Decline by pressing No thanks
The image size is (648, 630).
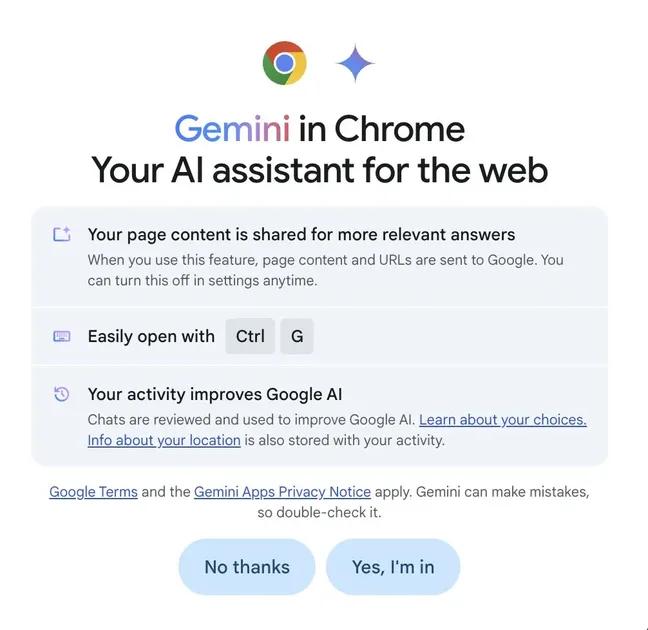click(x=247, y=567)
